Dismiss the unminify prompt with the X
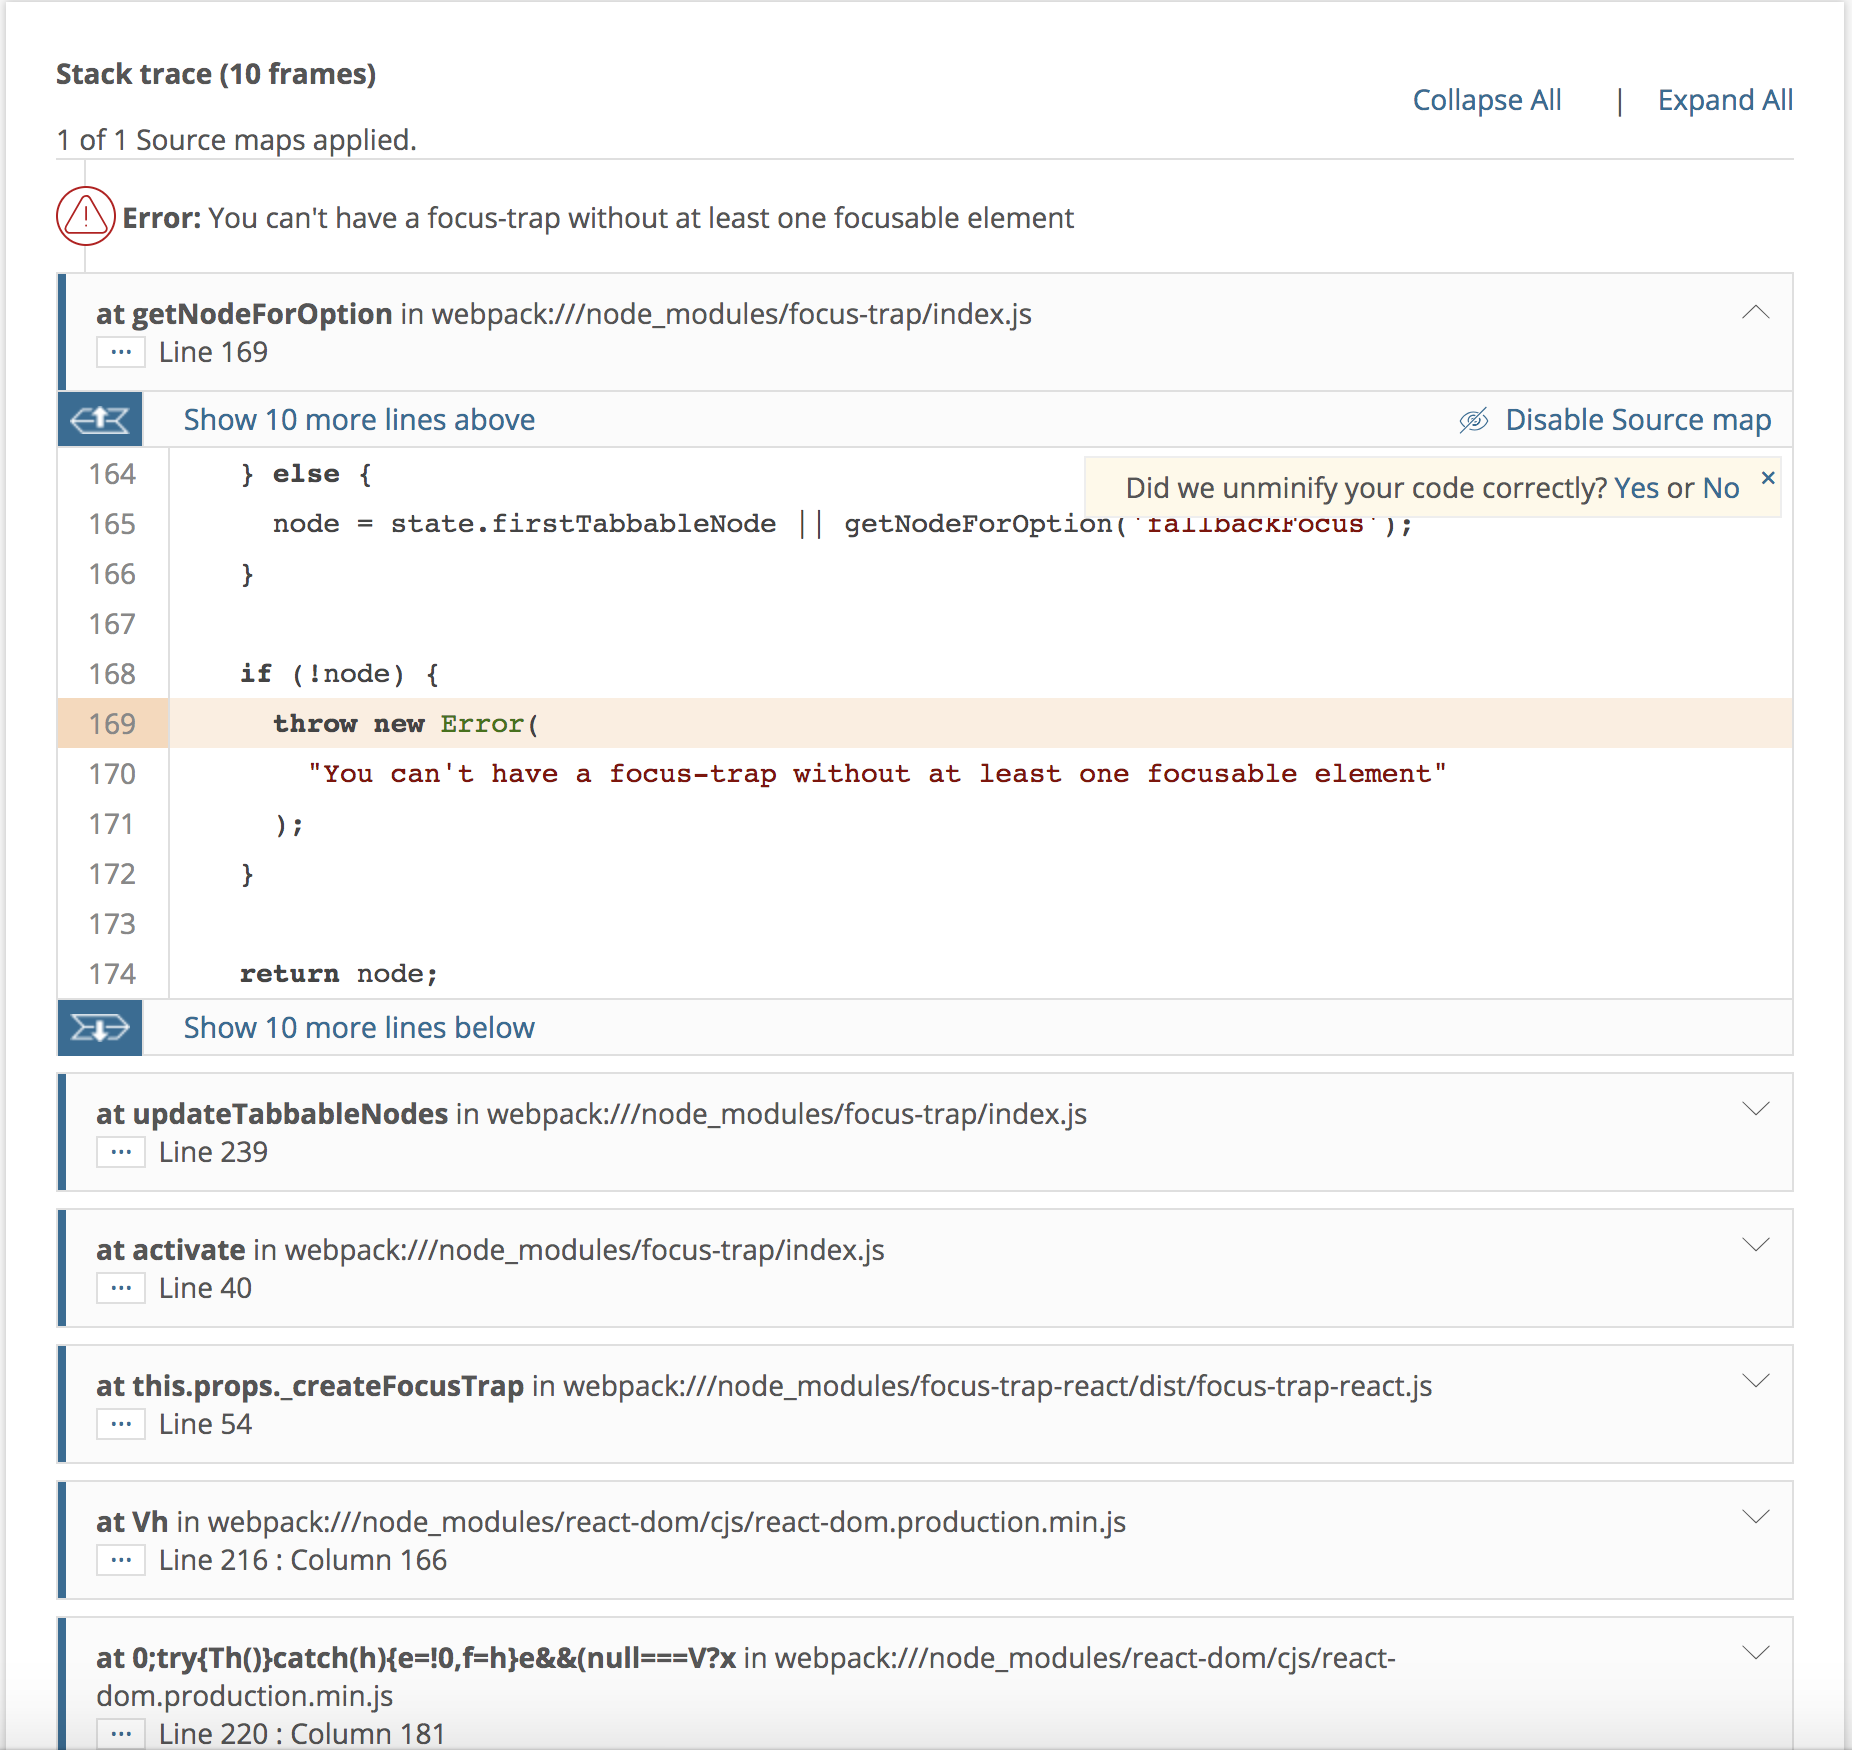Viewport: 1852px width, 1750px height. (x=1766, y=478)
